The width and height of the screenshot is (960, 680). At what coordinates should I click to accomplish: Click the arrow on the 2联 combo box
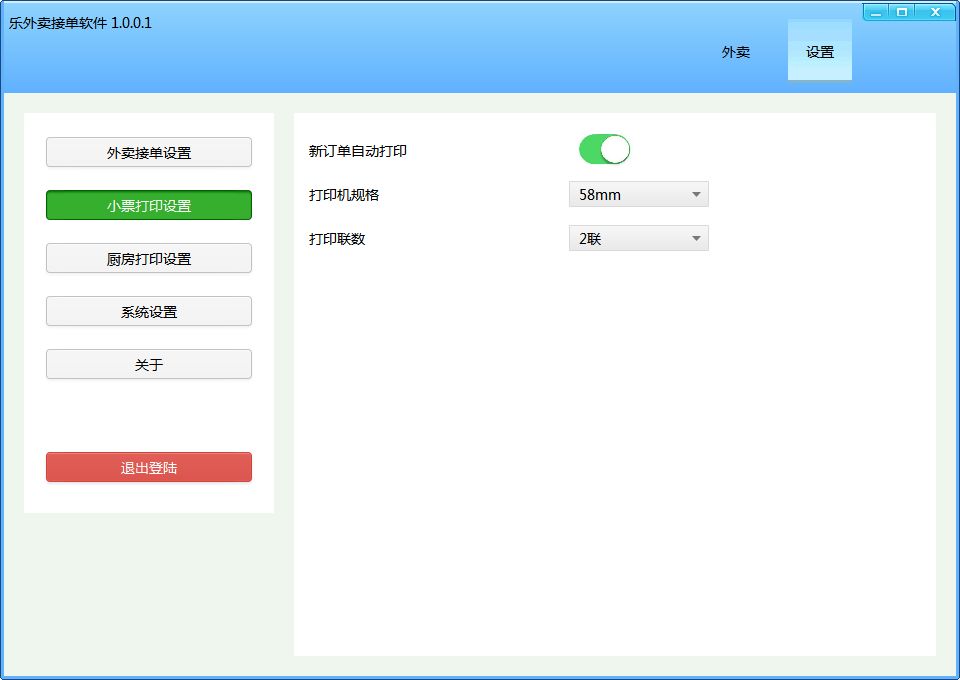(x=696, y=239)
